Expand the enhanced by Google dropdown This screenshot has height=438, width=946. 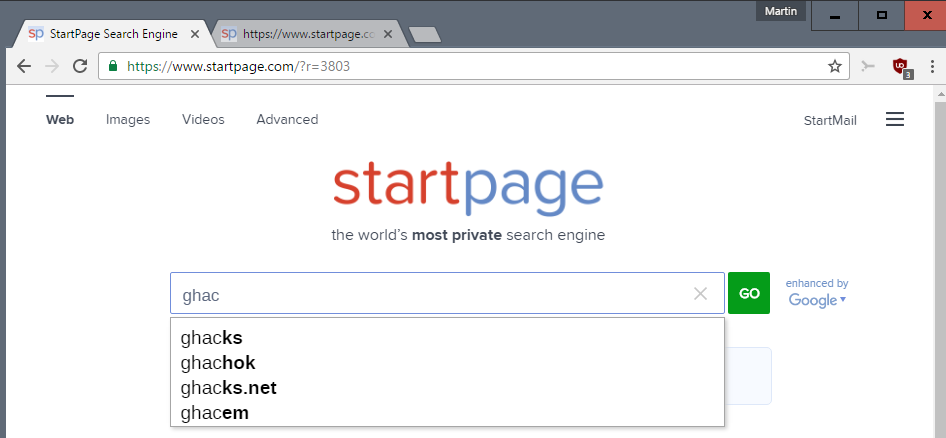(817, 293)
